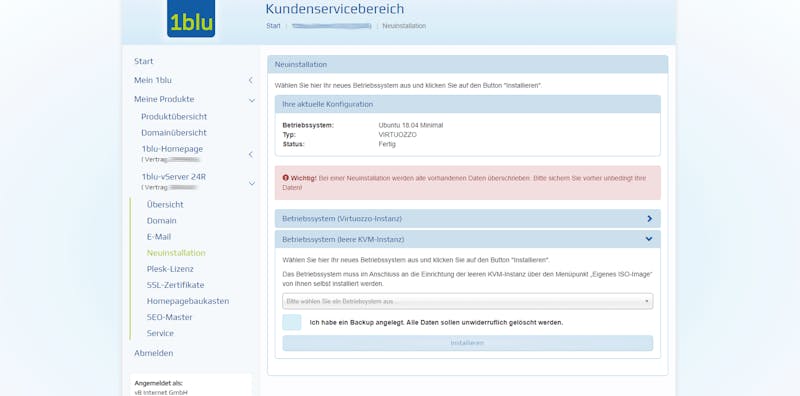Open Service submenu item

(160, 333)
